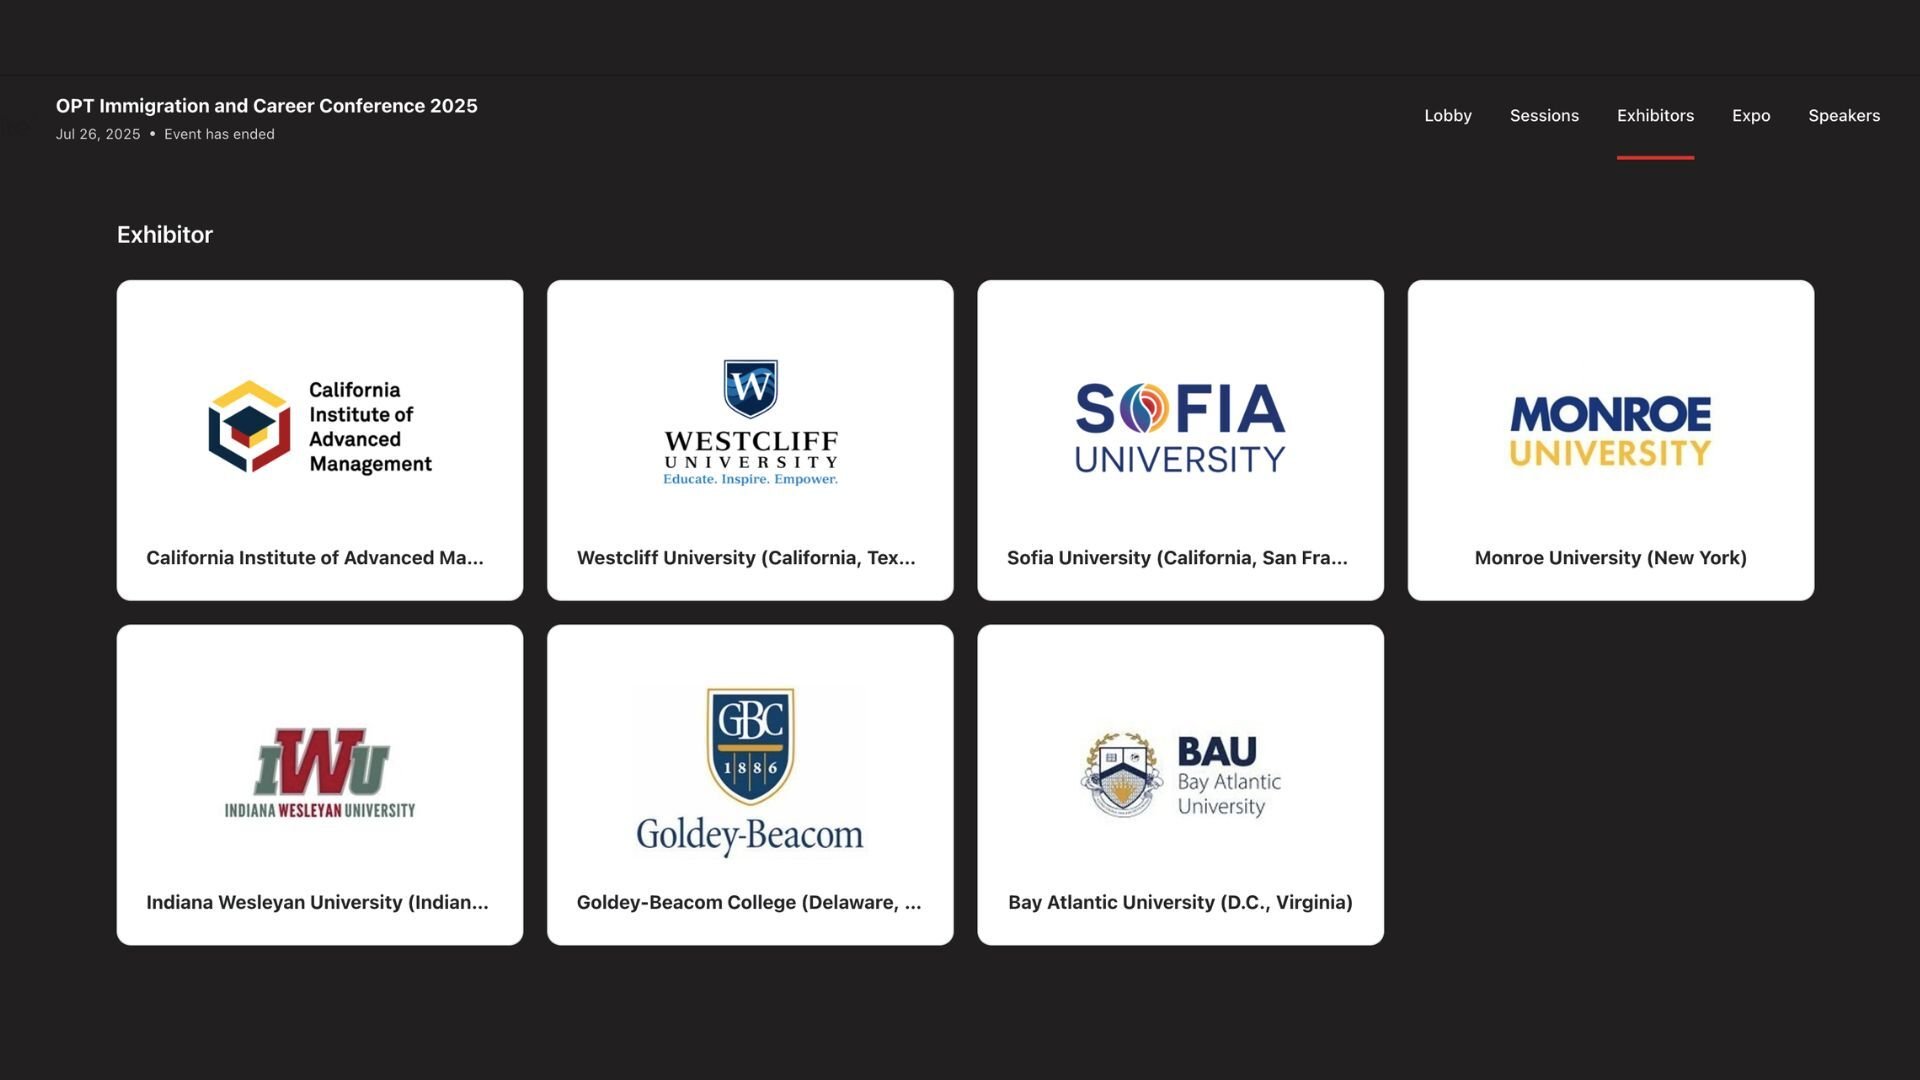Open the Speakers tab

[1844, 116]
